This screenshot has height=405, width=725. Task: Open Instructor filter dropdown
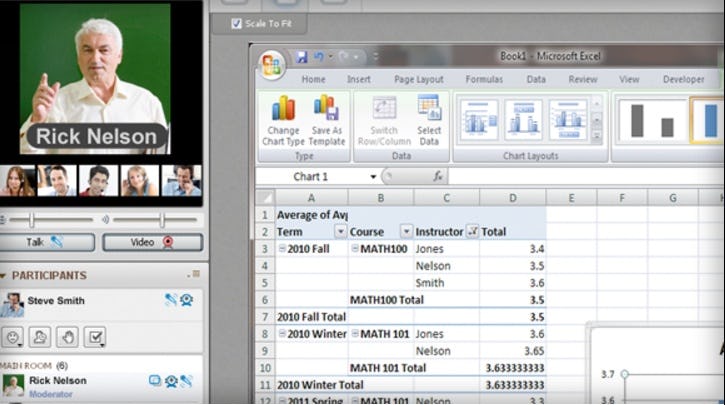click(472, 231)
